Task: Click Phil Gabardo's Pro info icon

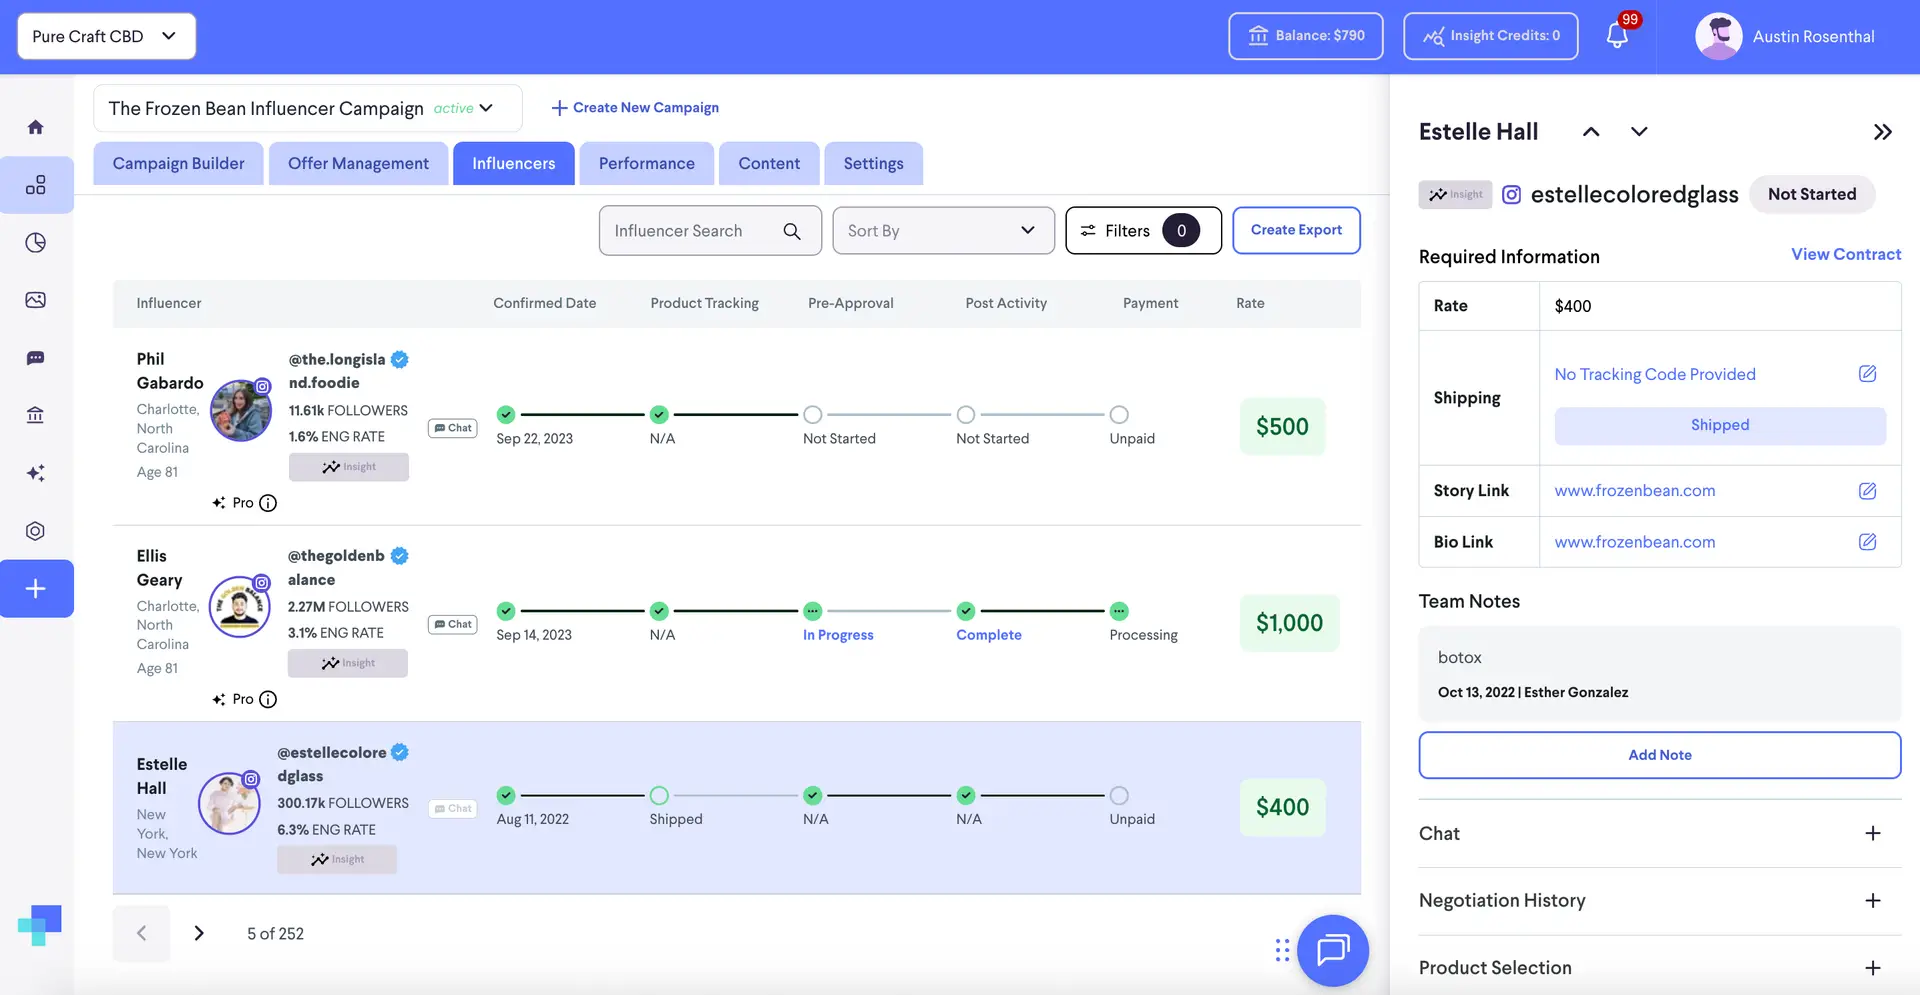Action: pos(268,503)
